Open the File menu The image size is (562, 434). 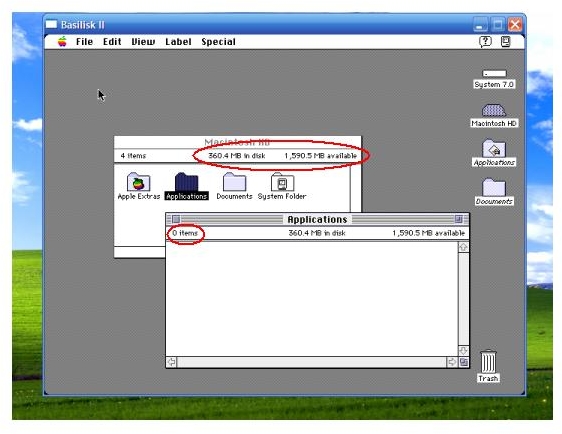tap(85, 42)
